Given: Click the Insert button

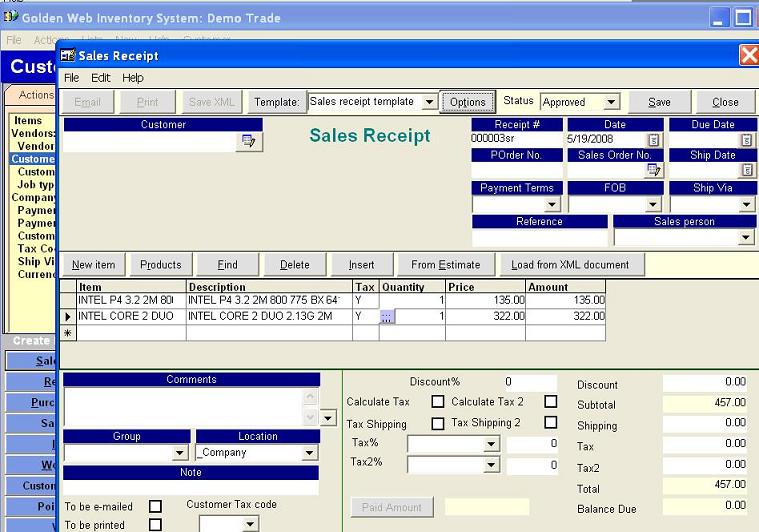Looking at the screenshot, I should coord(362,265).
